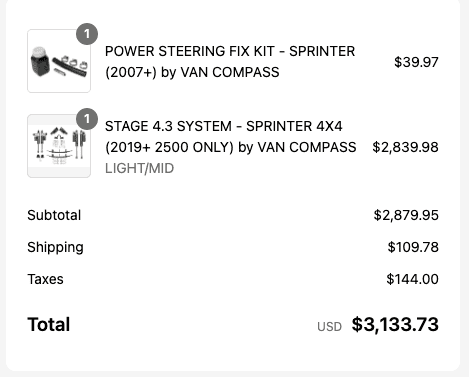Screen dimensions: 469x377
Task: Click the Subtotal label
Action: click(54, 215)
